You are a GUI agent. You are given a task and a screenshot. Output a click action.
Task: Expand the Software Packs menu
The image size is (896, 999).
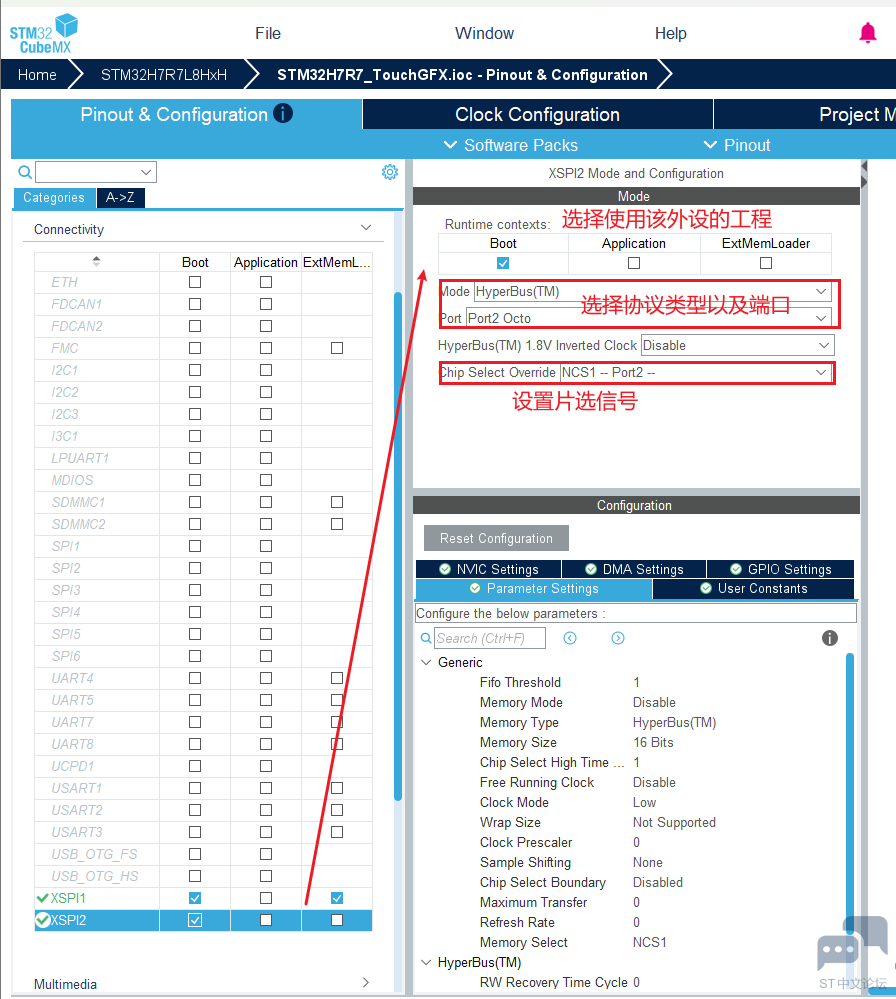(510, 145)
